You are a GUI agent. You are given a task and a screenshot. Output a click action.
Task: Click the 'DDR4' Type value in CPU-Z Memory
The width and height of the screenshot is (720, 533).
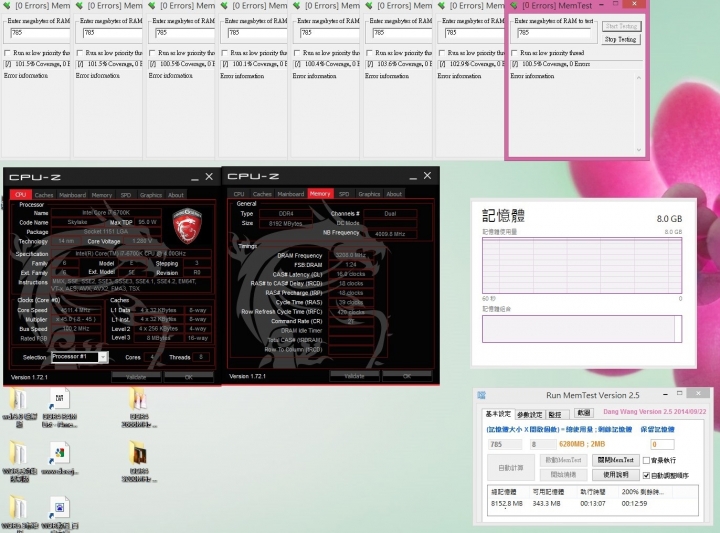tap(286, 214)
